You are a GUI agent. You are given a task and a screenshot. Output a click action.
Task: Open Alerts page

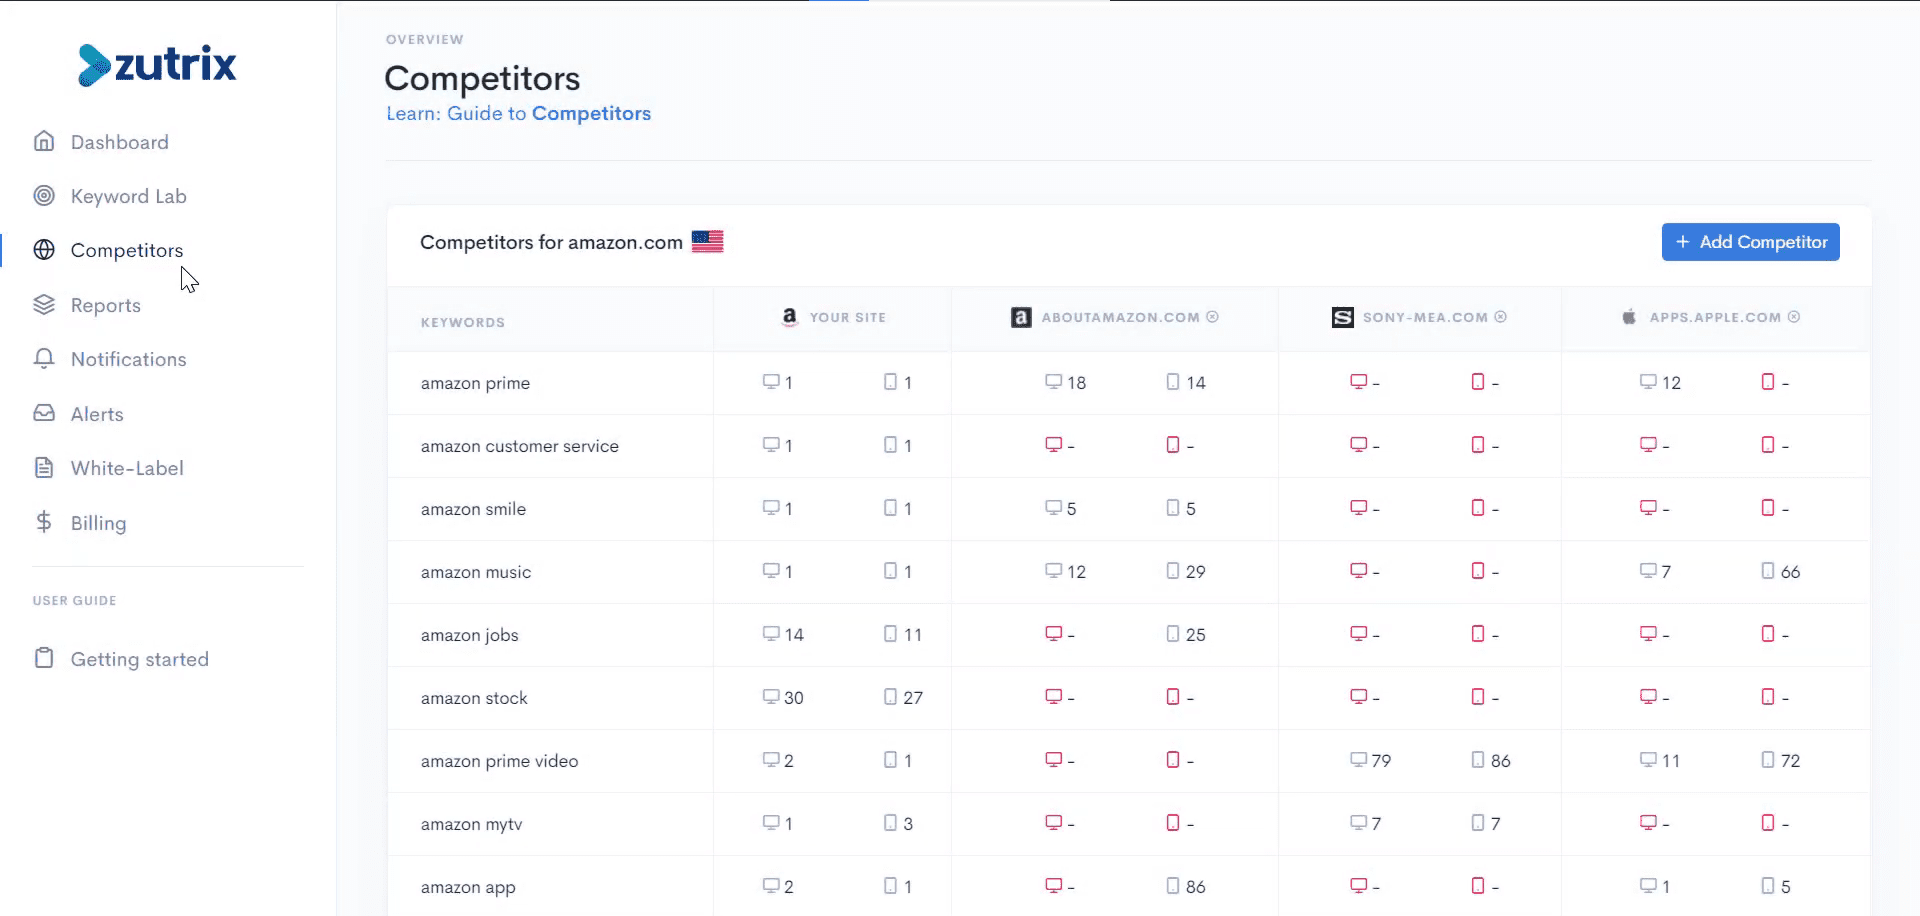coord(97,414)
